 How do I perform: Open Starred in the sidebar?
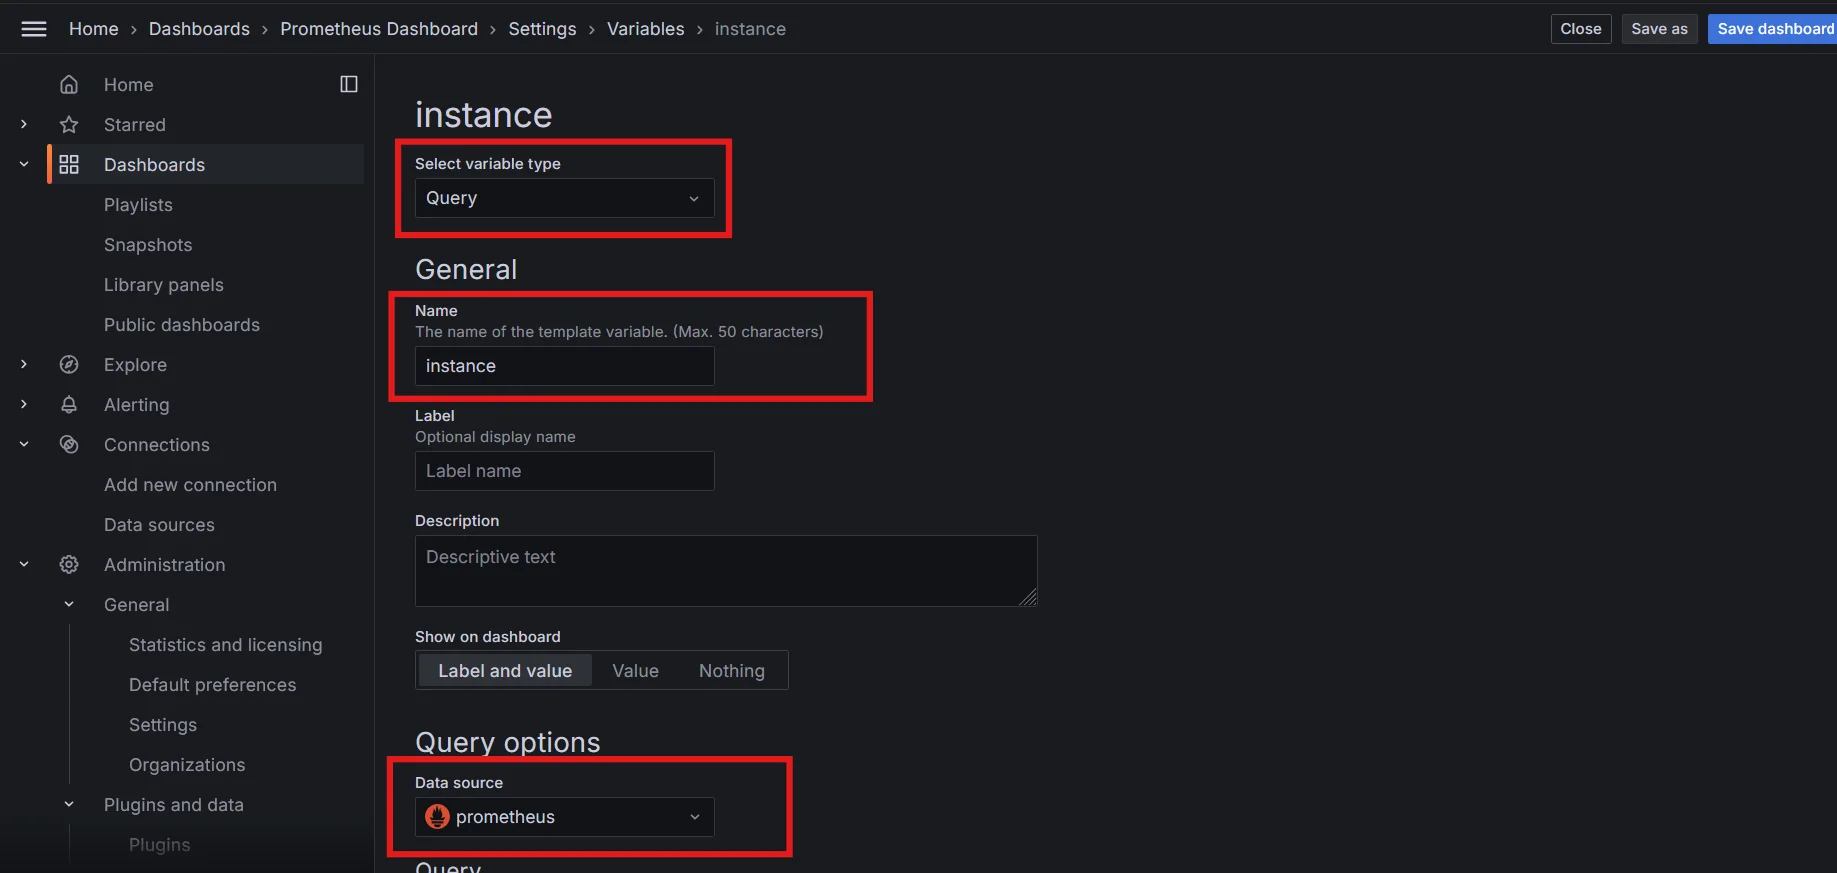point(135,125)
